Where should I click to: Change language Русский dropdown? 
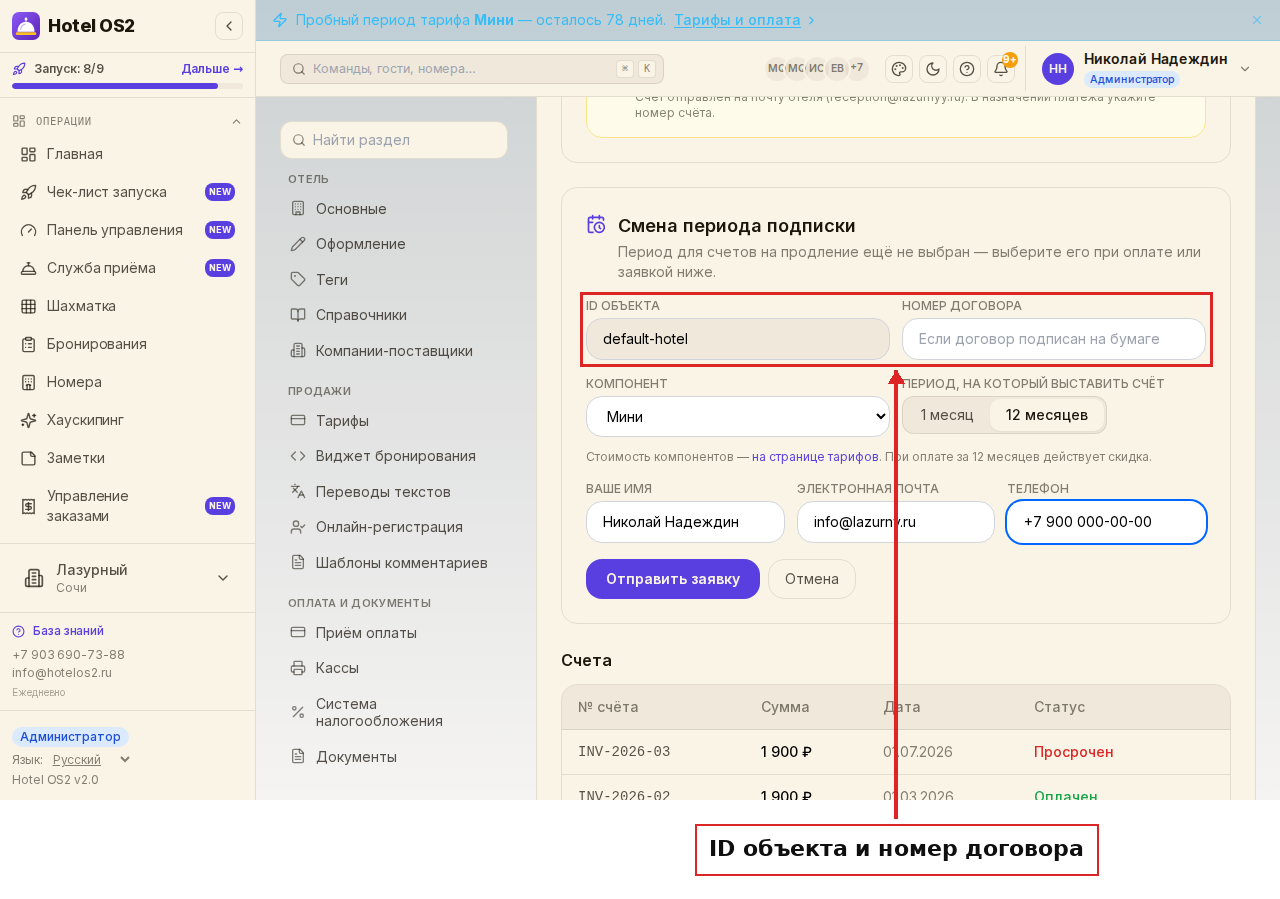point(91,760)
